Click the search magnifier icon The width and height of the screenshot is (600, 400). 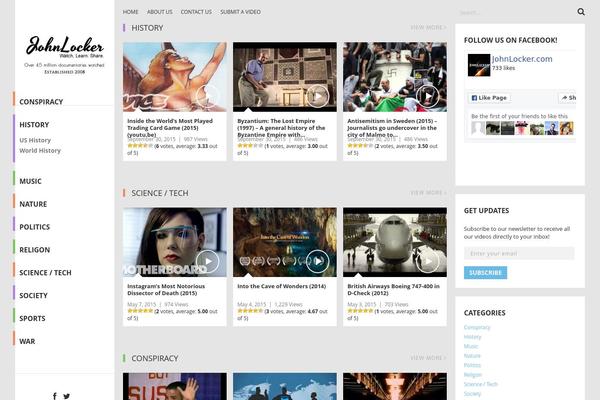[x=581, y=12]
